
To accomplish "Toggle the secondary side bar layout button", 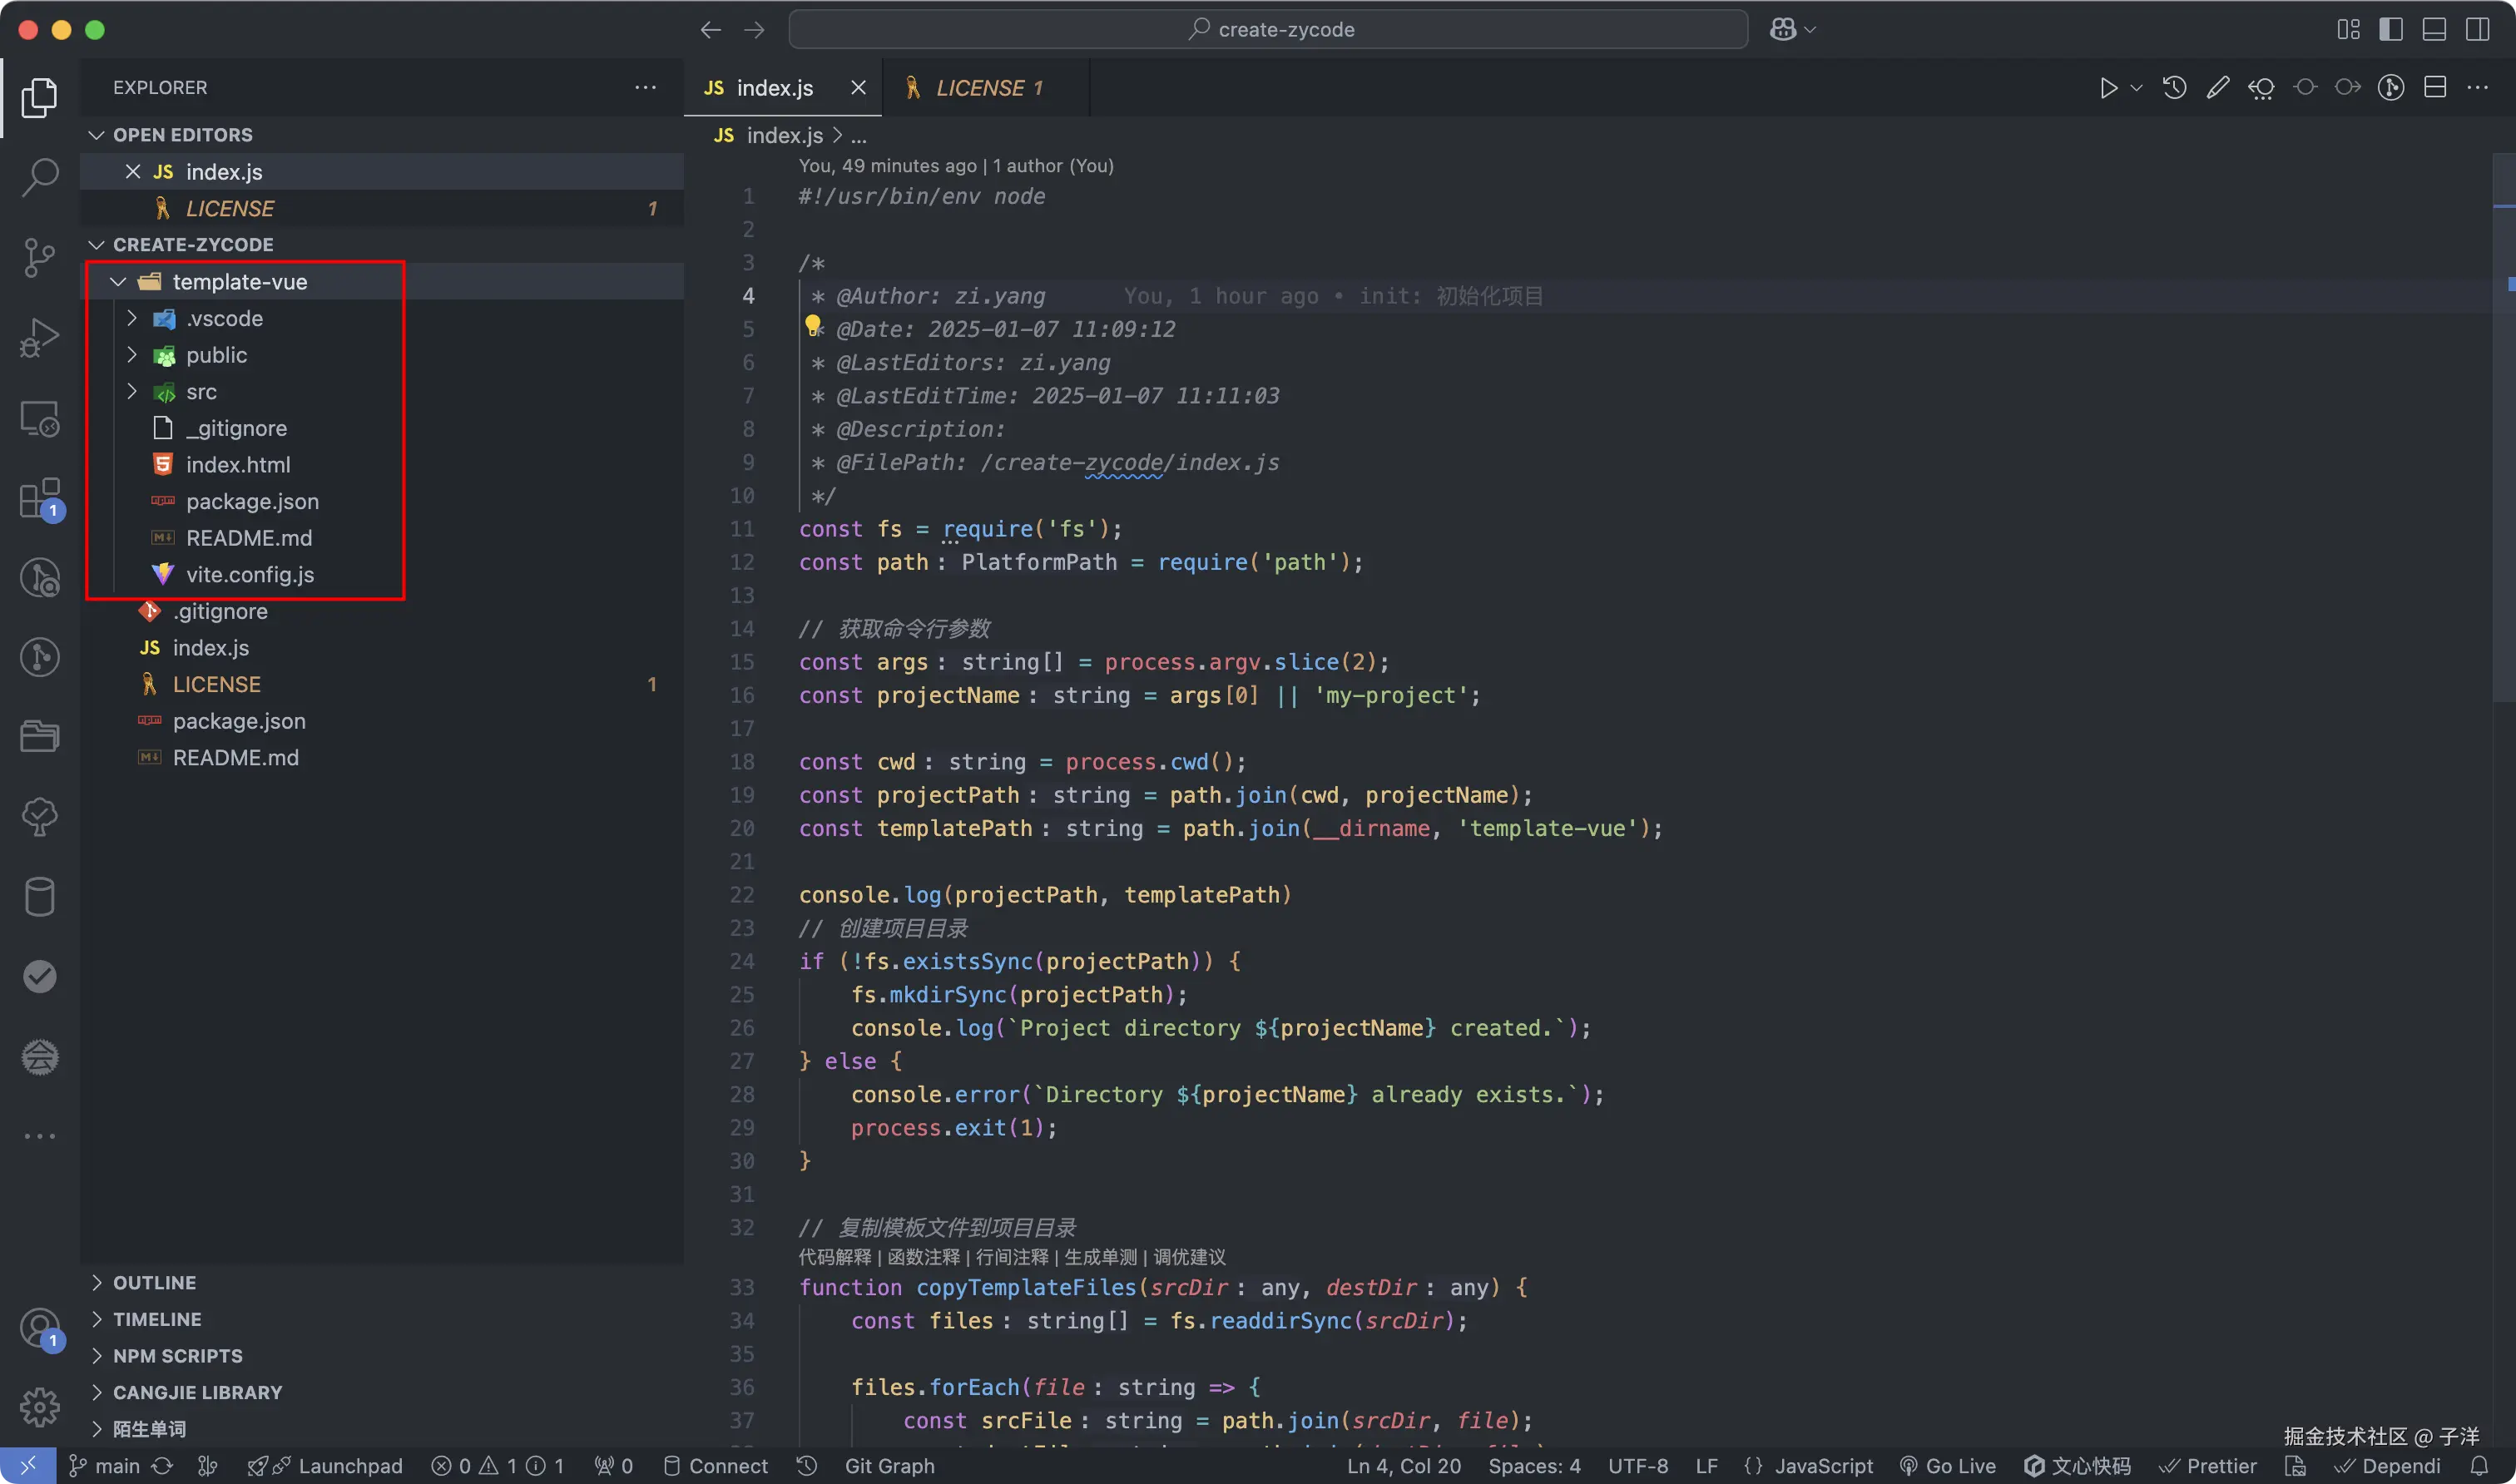I will (x=2477, y=30).
